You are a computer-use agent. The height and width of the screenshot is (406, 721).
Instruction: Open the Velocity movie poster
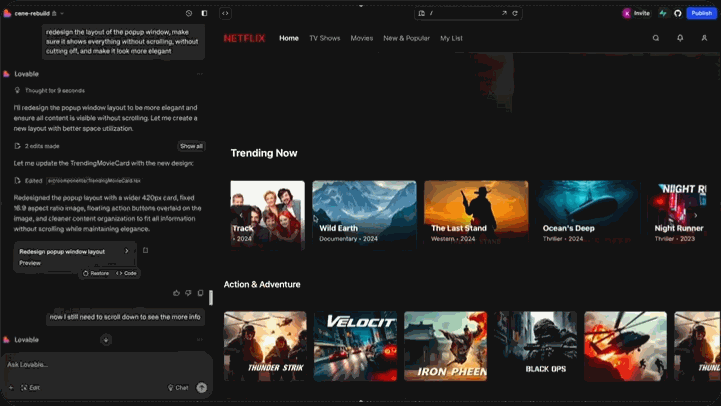[355, 346]
